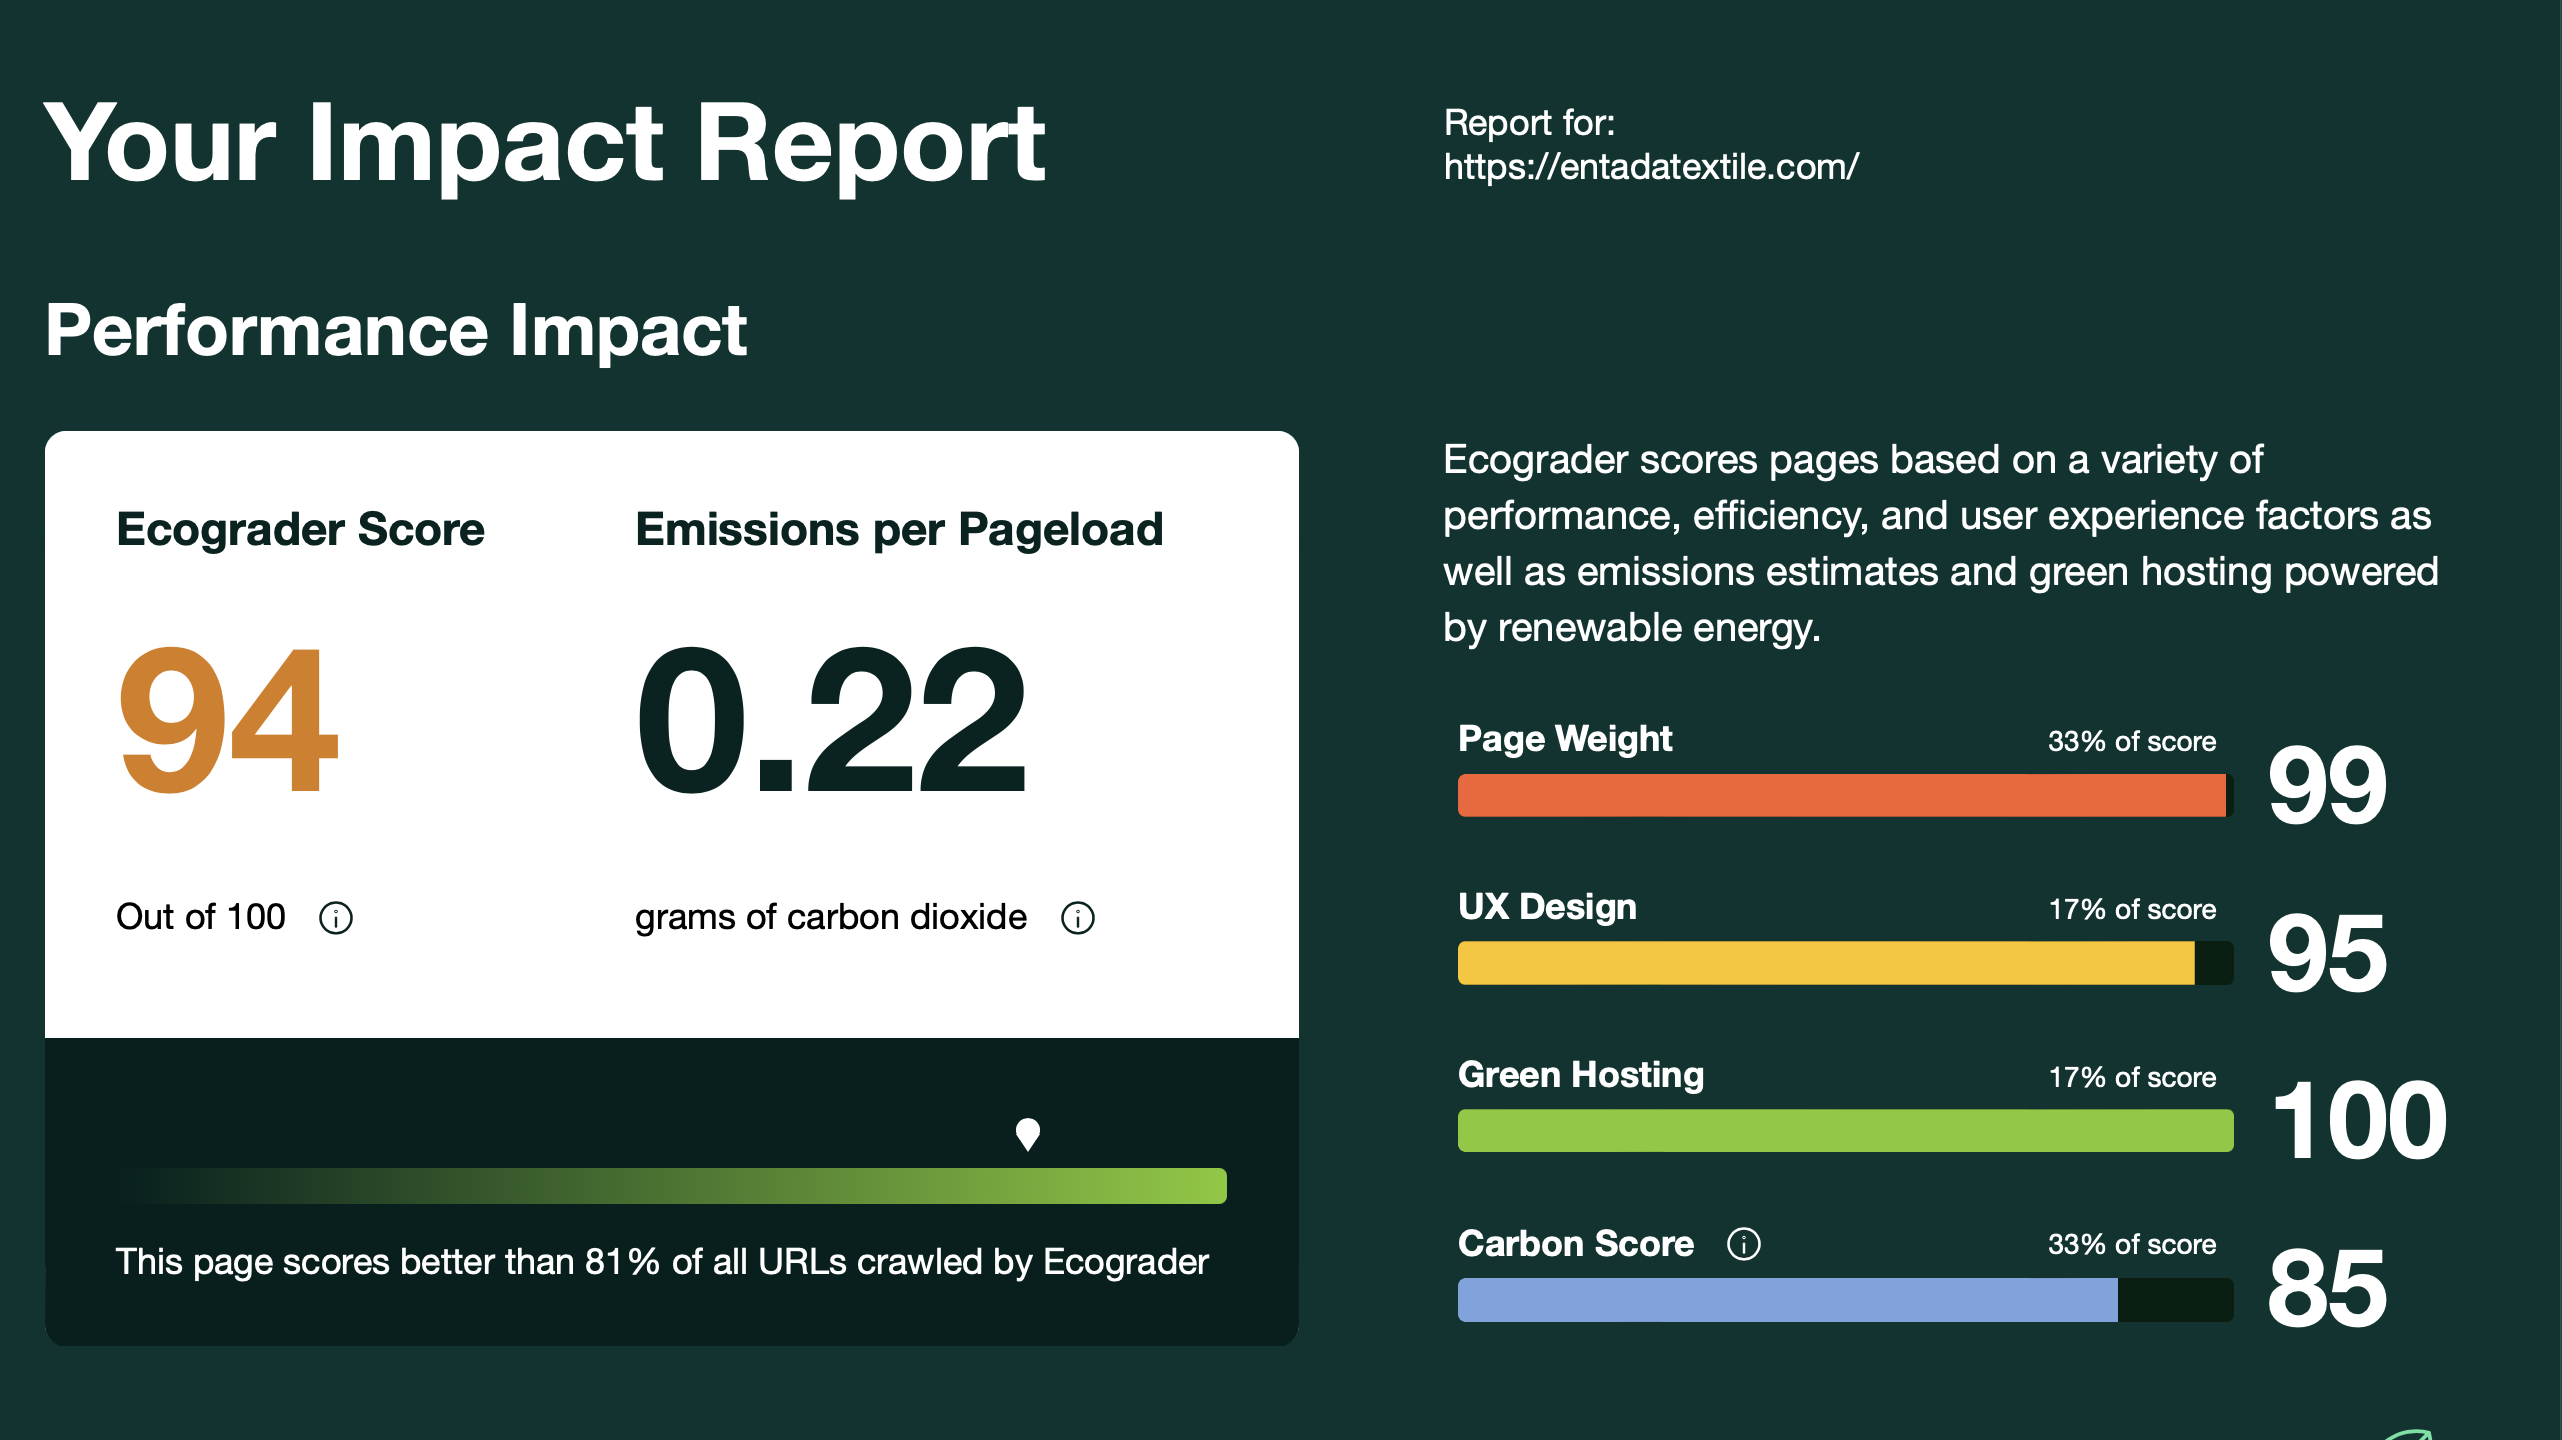
Task: Click the Ecograder Score label
Action: (300, 529)
